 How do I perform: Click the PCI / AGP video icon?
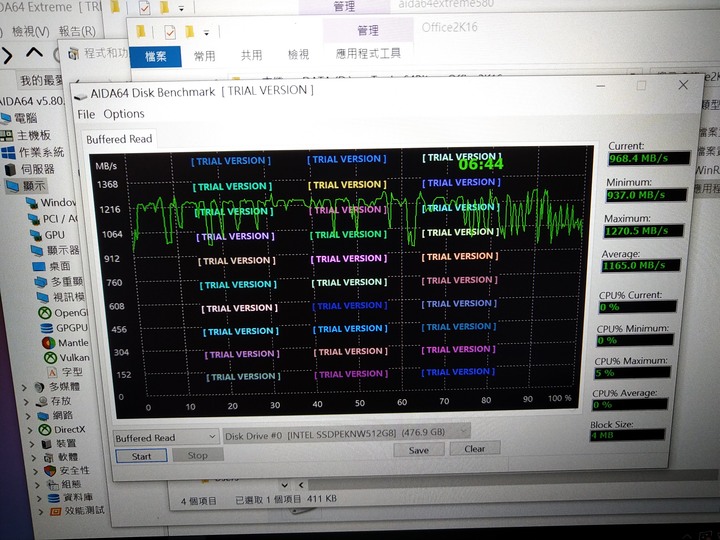[x=34, y=219]
